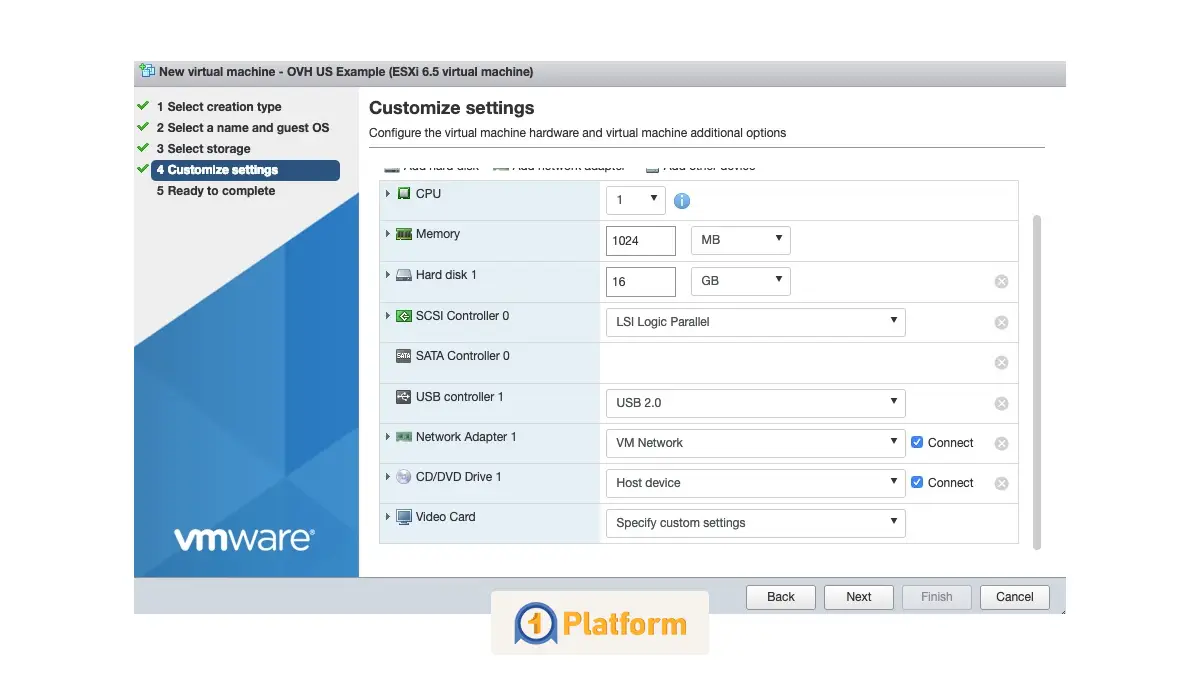
Task: Click the Hard disk 1 icon
Action: [405, 274]
